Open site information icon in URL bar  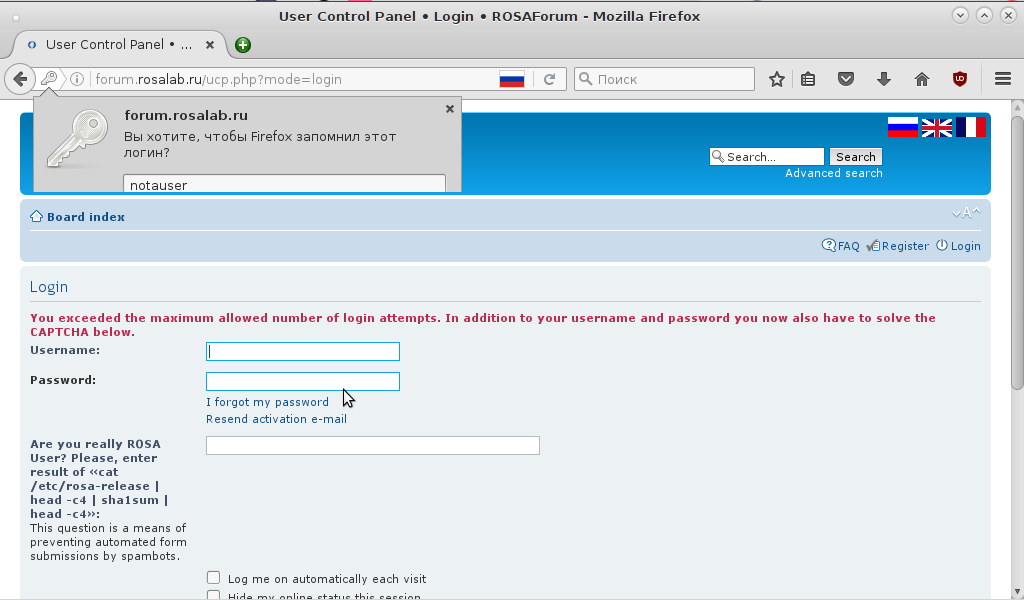tap(77, 79)
